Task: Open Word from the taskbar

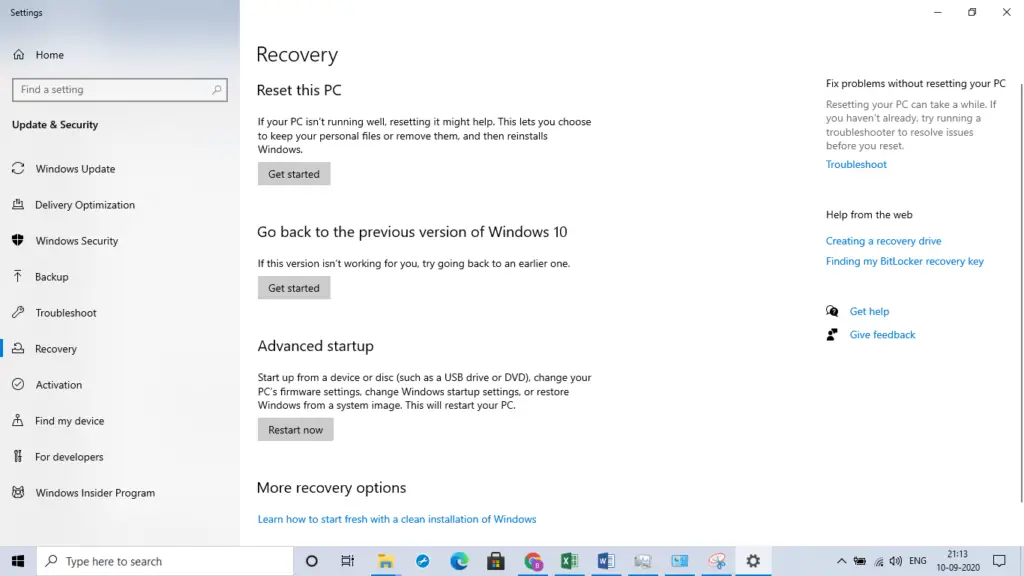Action: click(606, 561)
